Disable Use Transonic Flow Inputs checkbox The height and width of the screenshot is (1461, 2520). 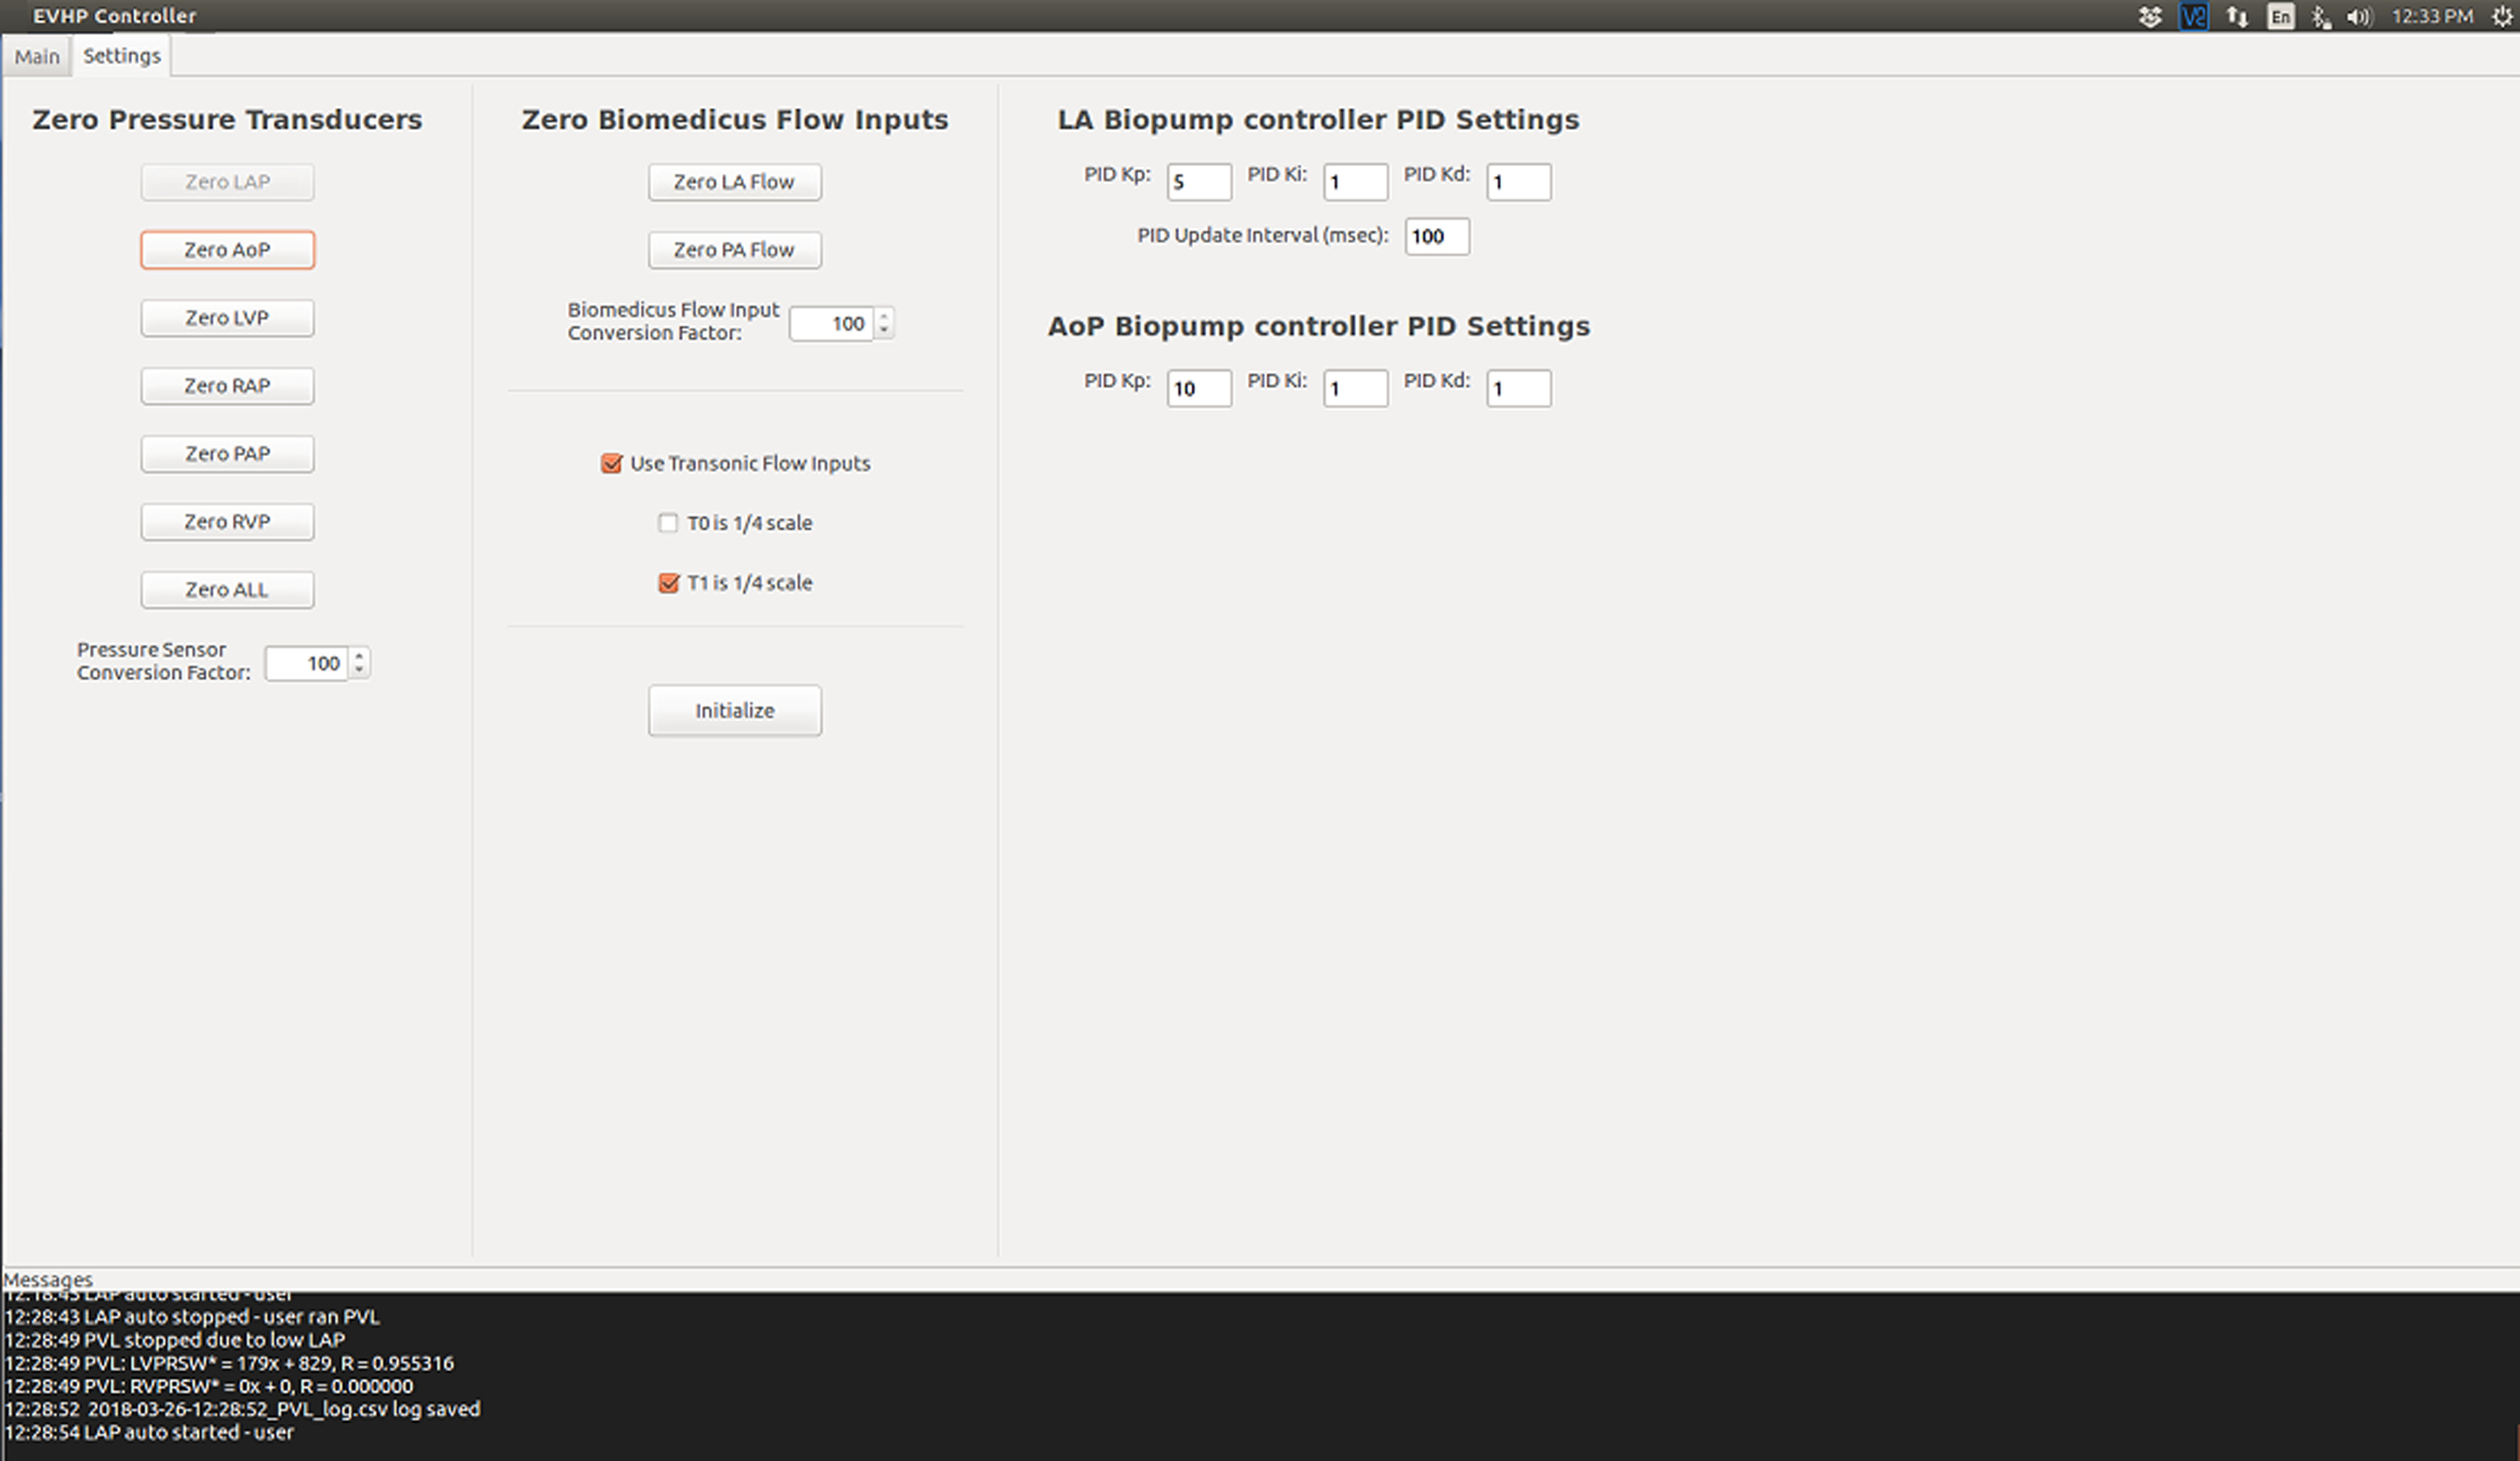pos(611,463)
